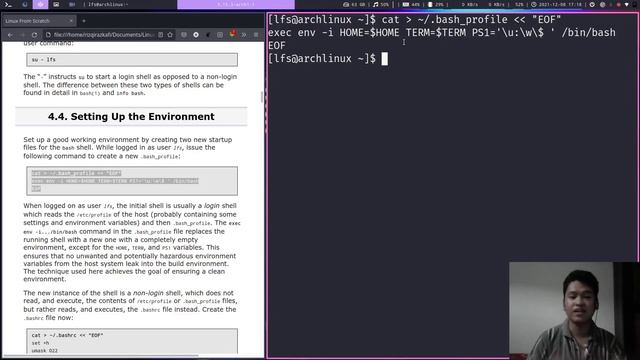Select the highlighted purple active workspace icon

[40, 4]
